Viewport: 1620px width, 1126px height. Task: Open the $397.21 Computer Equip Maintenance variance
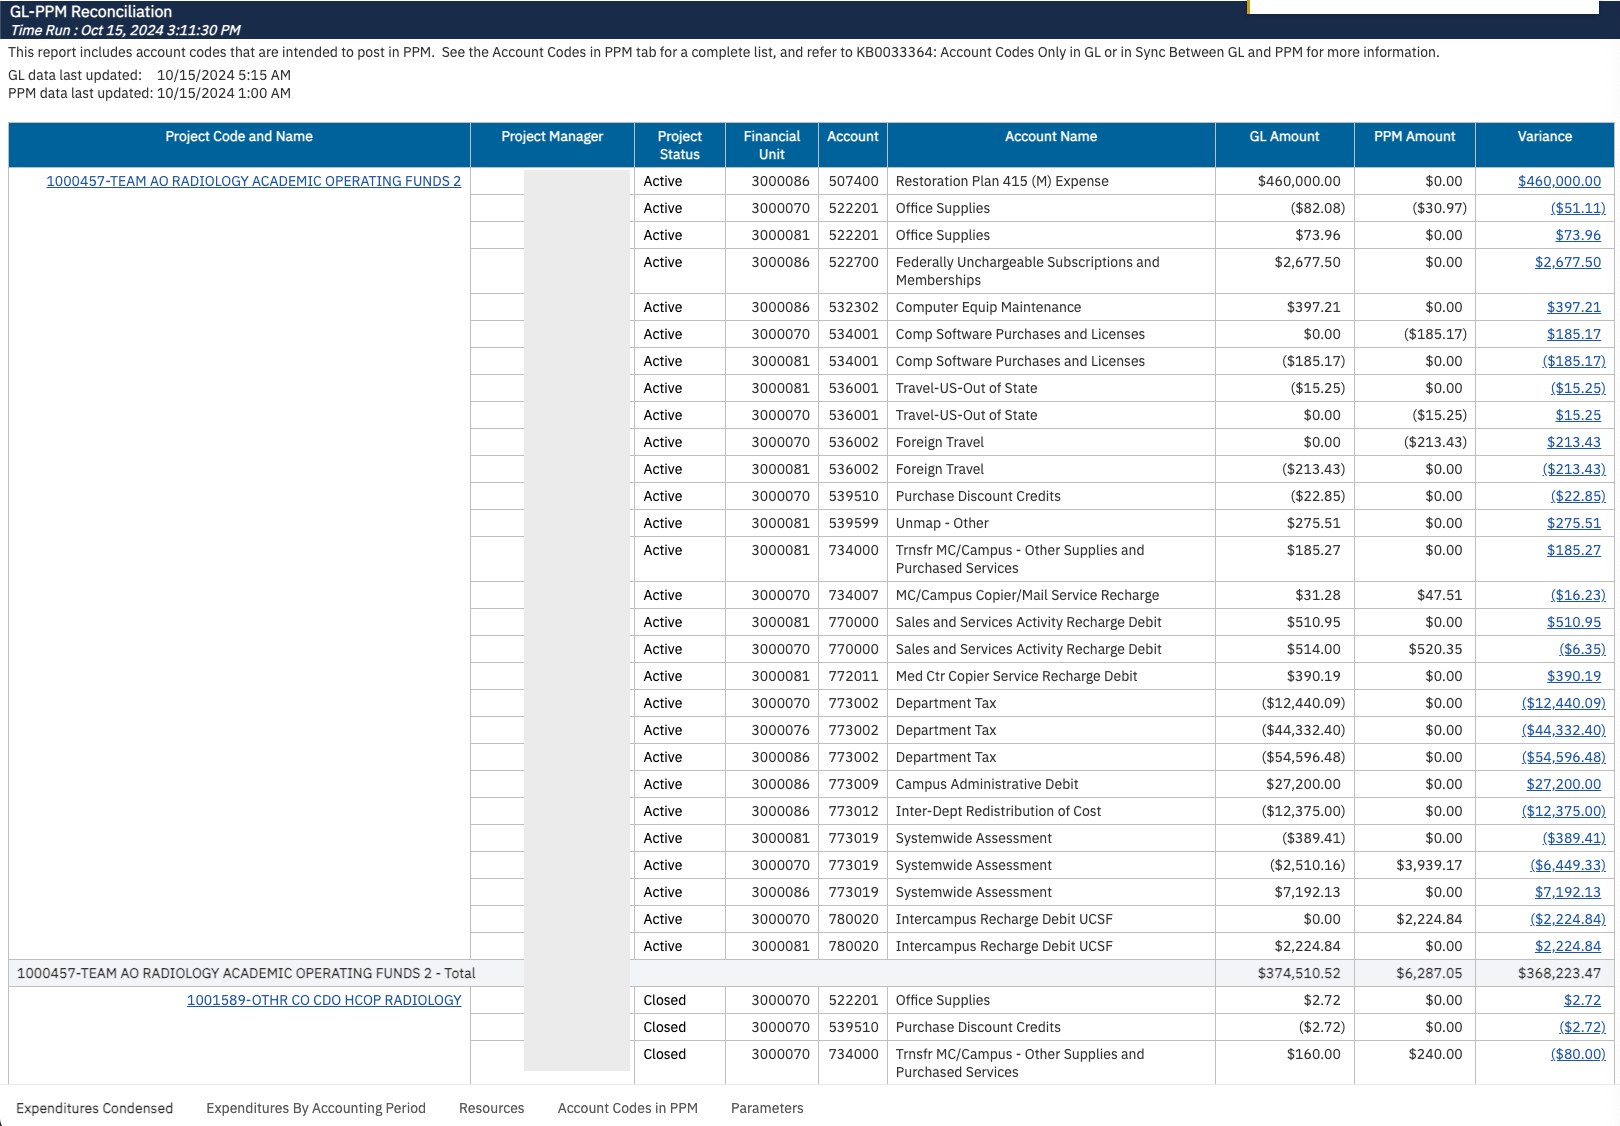[1573, 307]
